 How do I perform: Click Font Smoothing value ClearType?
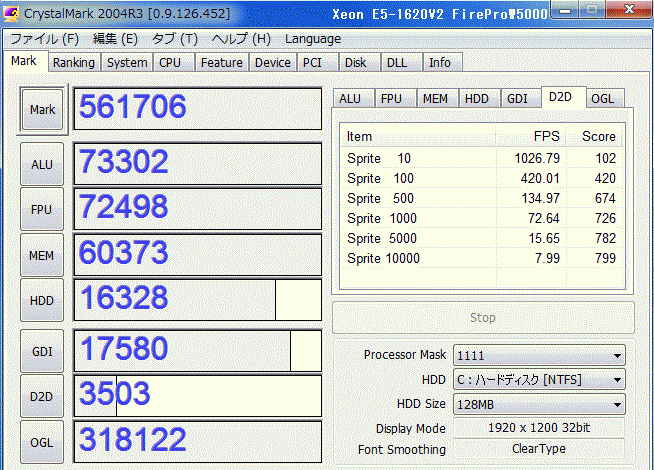pos(539,449)
